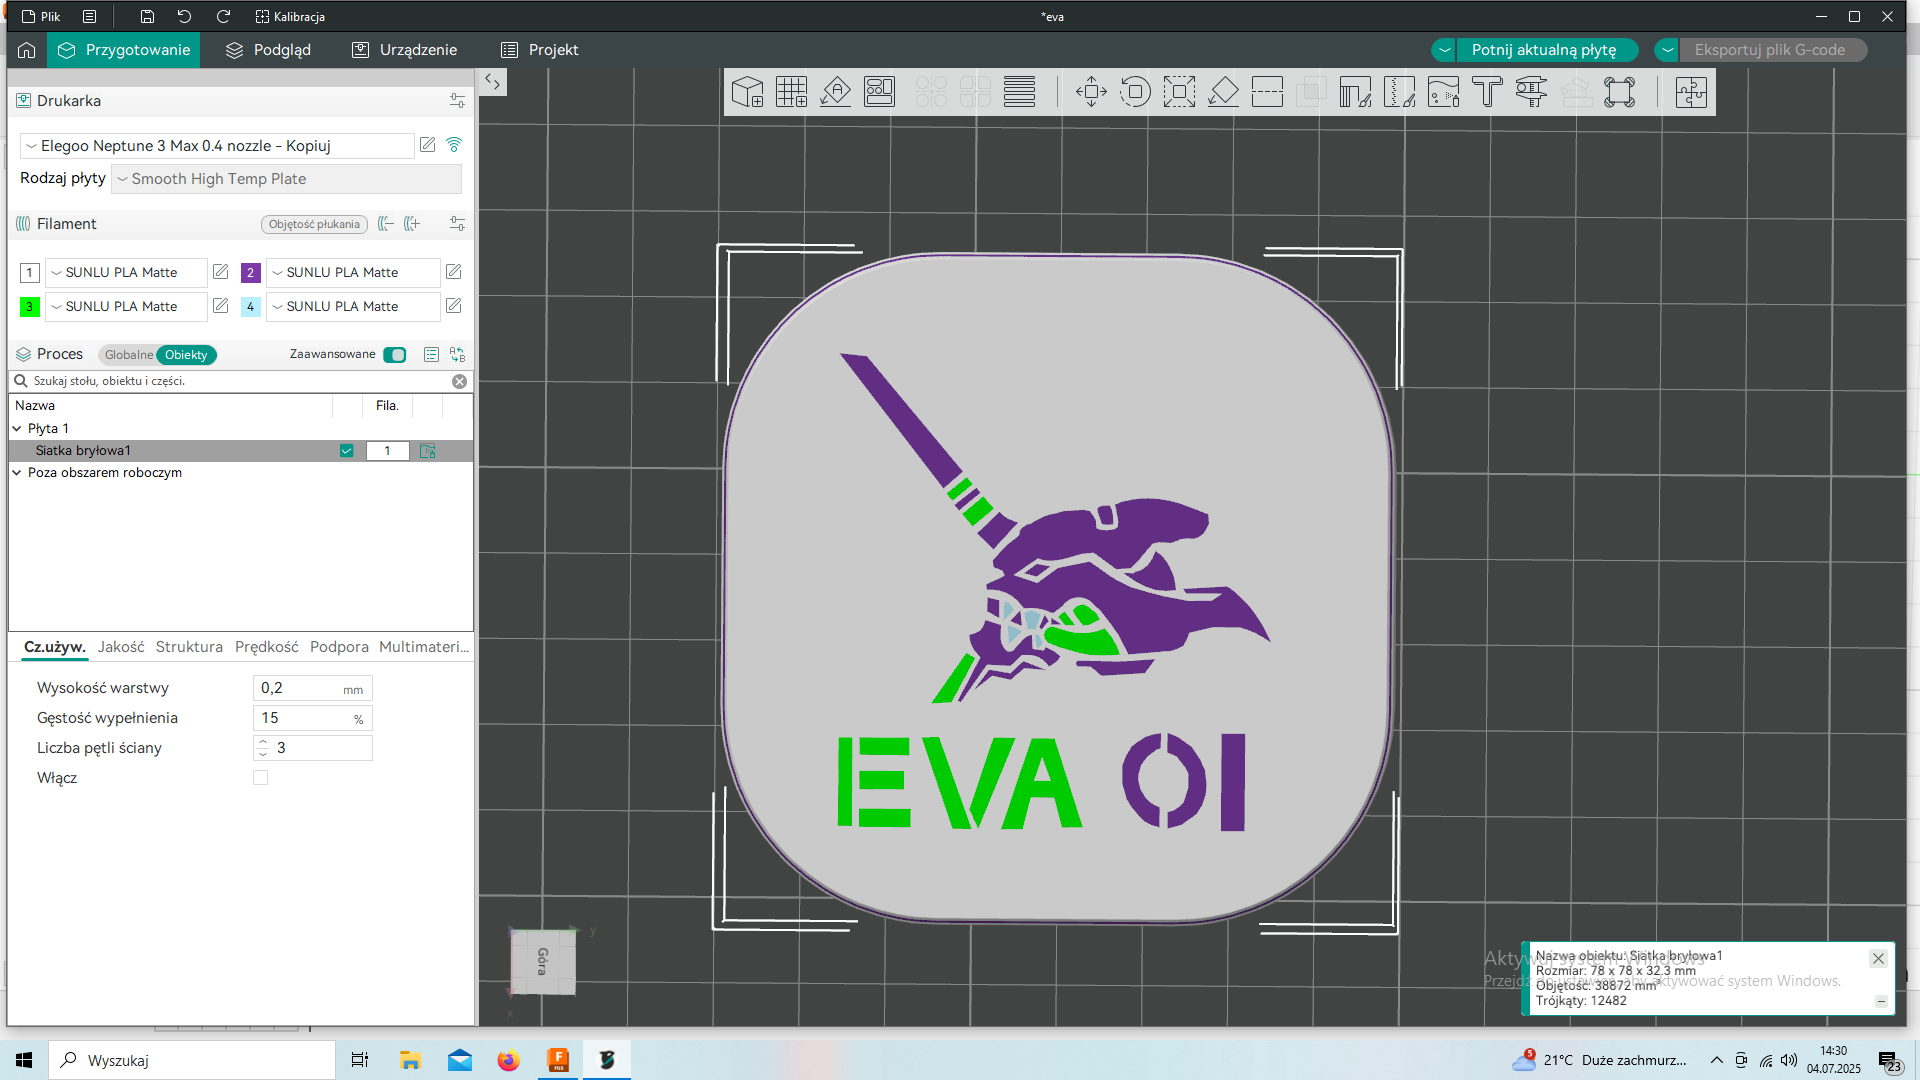This screenshot has width=1920, height=1080.
Task: Collapse the left sidebar with arrow button
Action: tap(493, 82)
